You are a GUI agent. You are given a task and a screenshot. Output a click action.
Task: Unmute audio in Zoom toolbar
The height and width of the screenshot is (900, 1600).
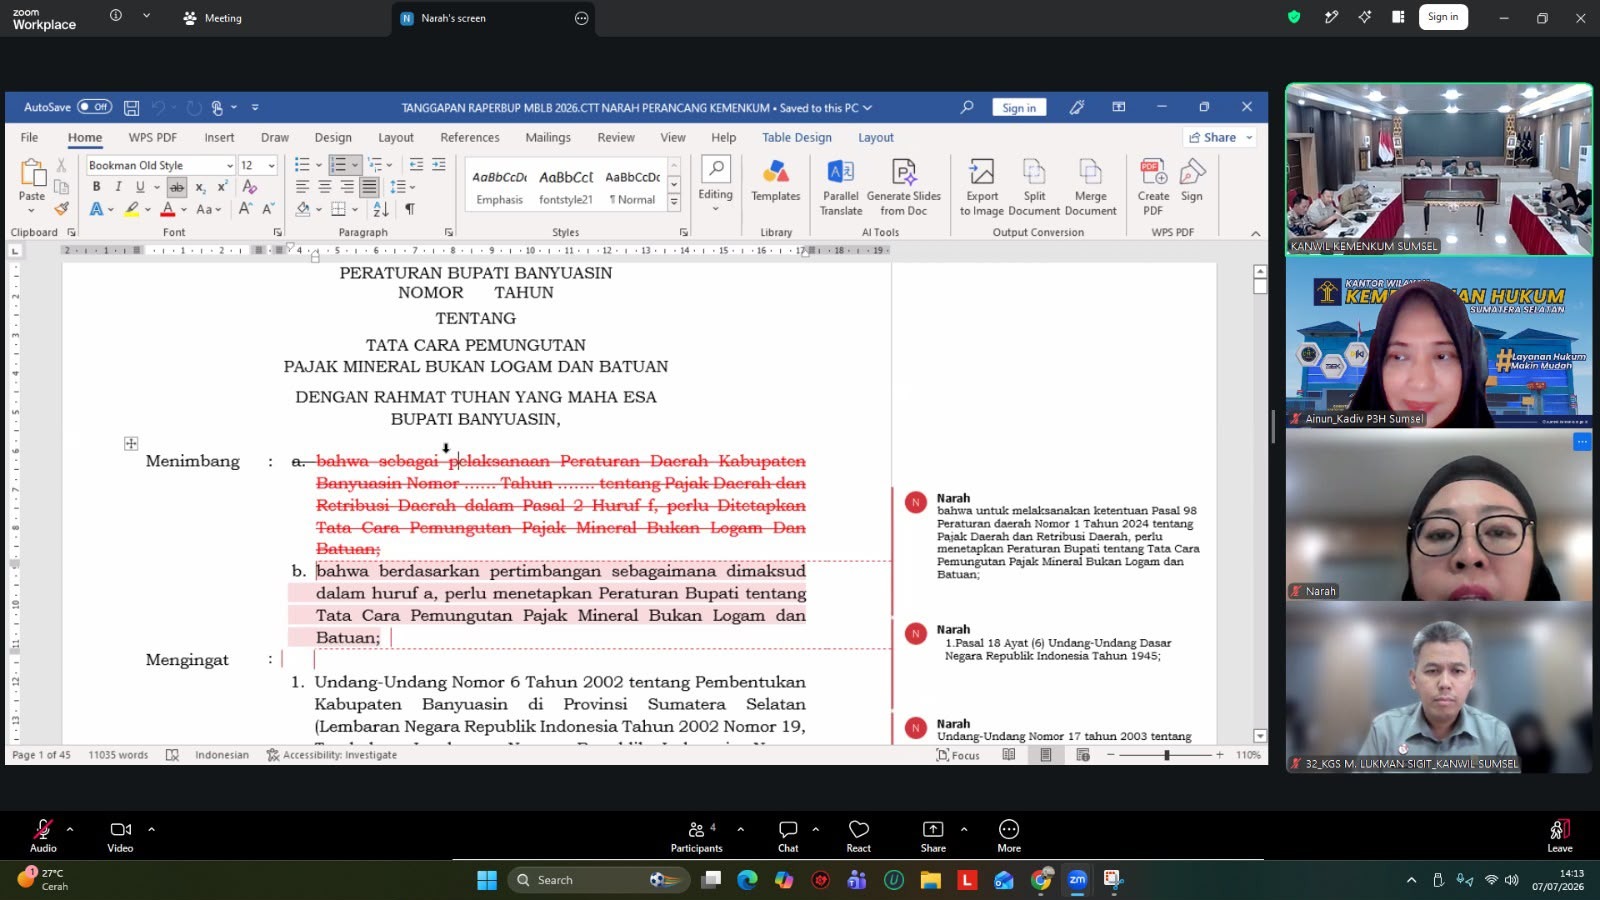tap(43, 836)
